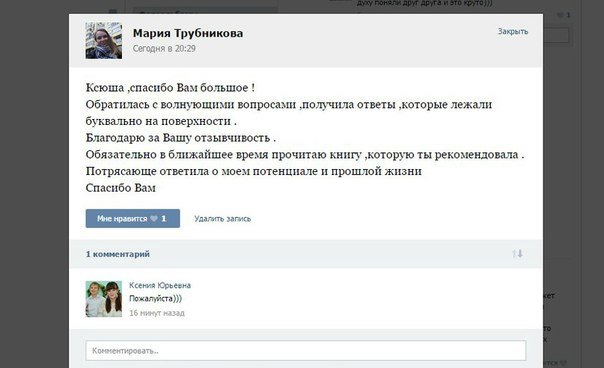Click dimmed background text above the popup

pos(424,3)
